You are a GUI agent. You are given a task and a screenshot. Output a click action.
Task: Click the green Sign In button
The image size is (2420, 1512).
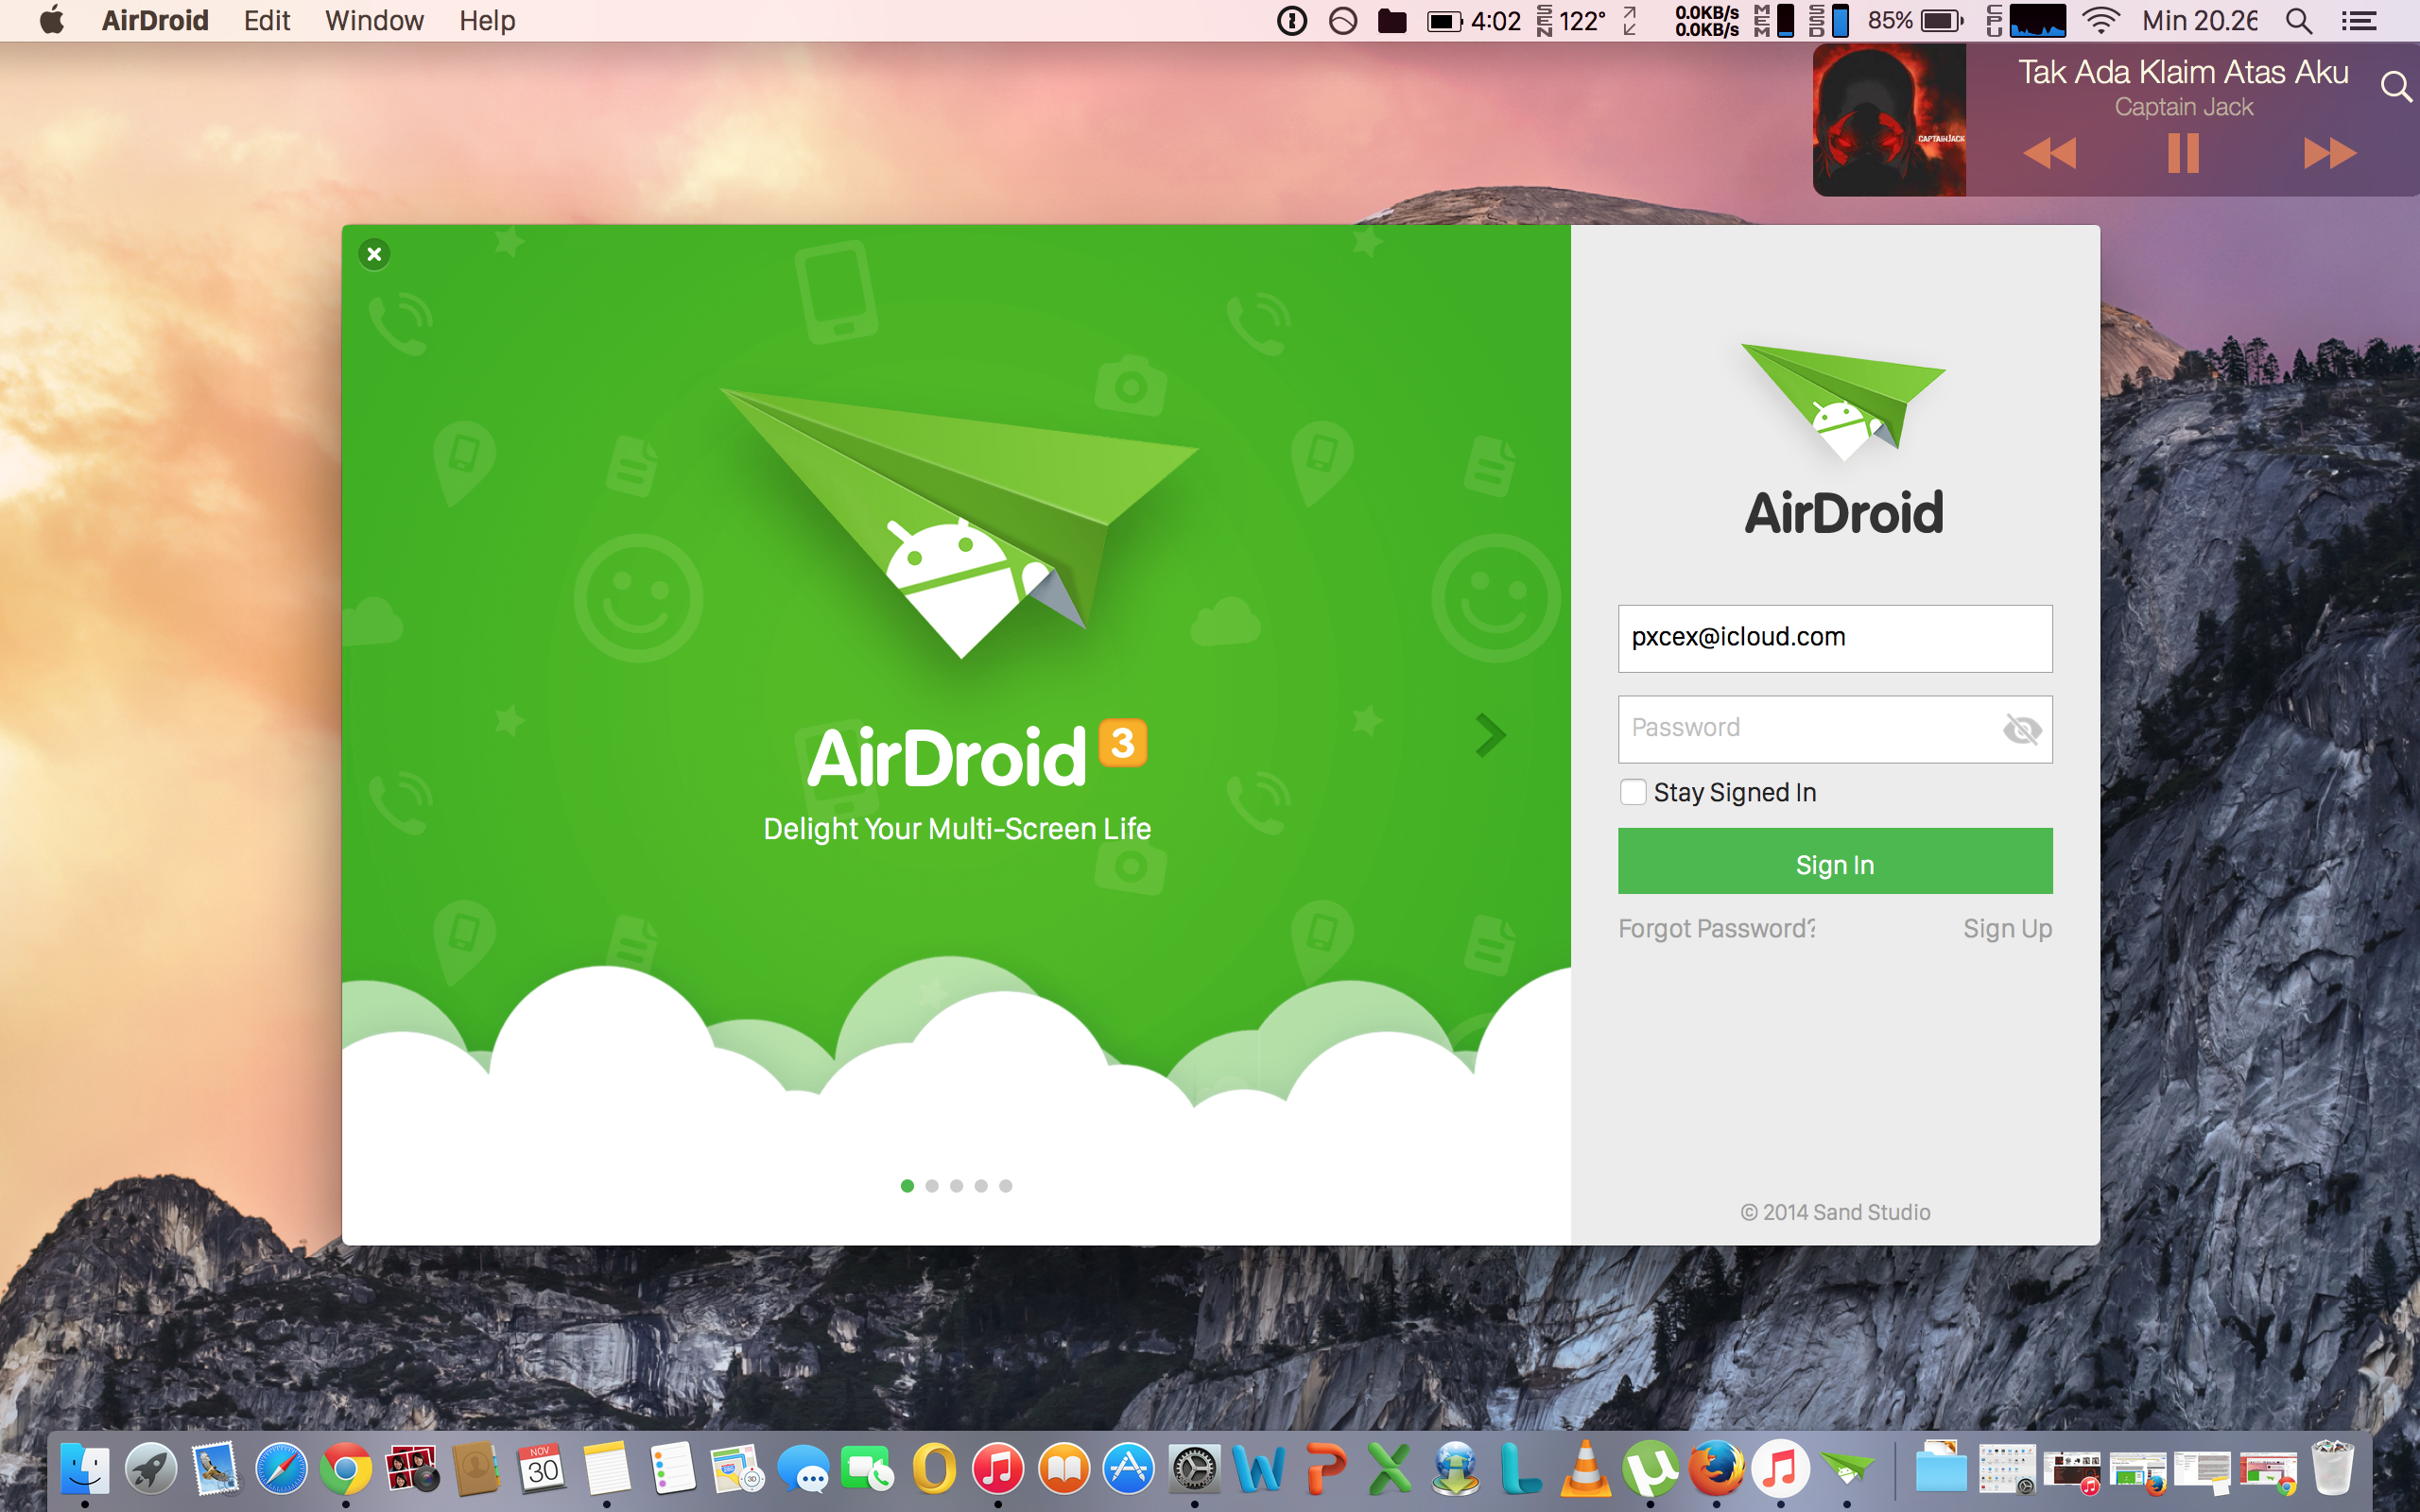click(x=1835, y=861)
